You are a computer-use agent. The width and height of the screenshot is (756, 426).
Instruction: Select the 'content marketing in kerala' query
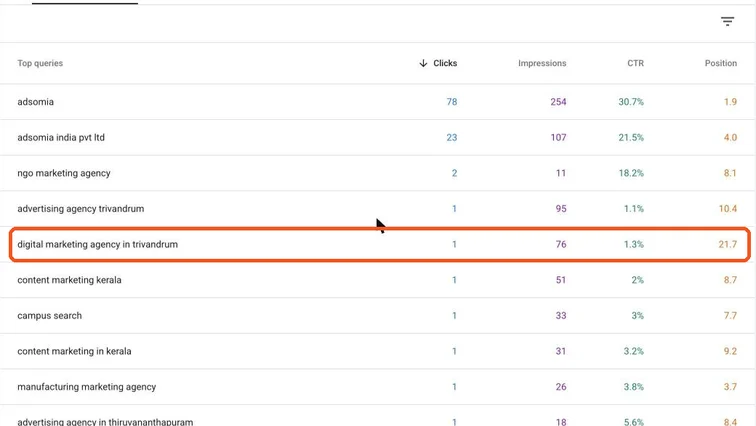point(74,351)
